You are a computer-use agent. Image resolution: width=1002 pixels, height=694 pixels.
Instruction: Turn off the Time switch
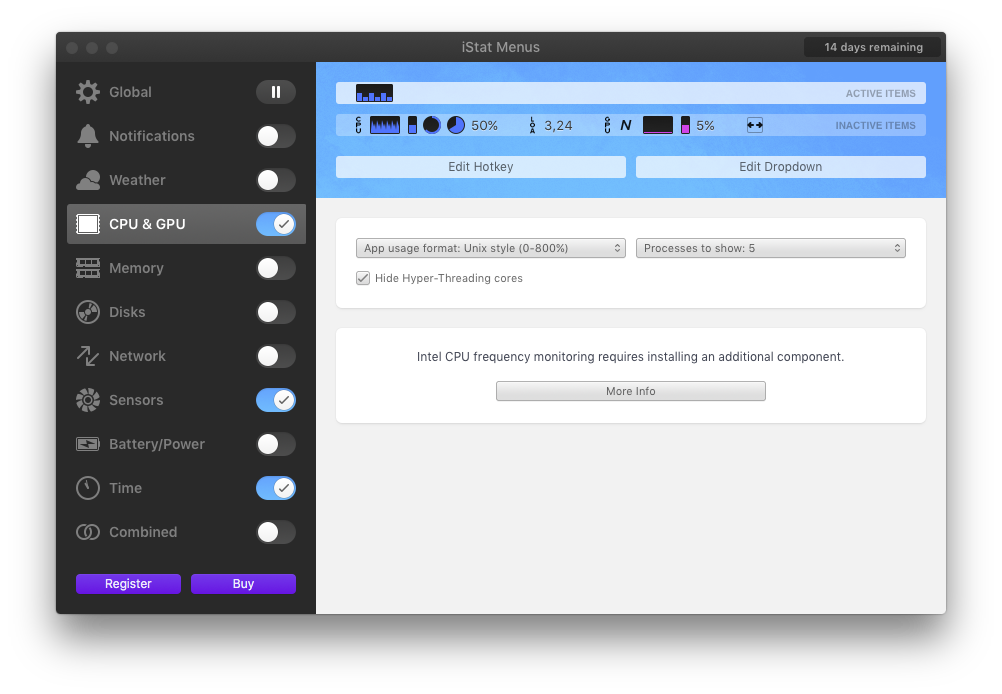click(x=276, y=488)
